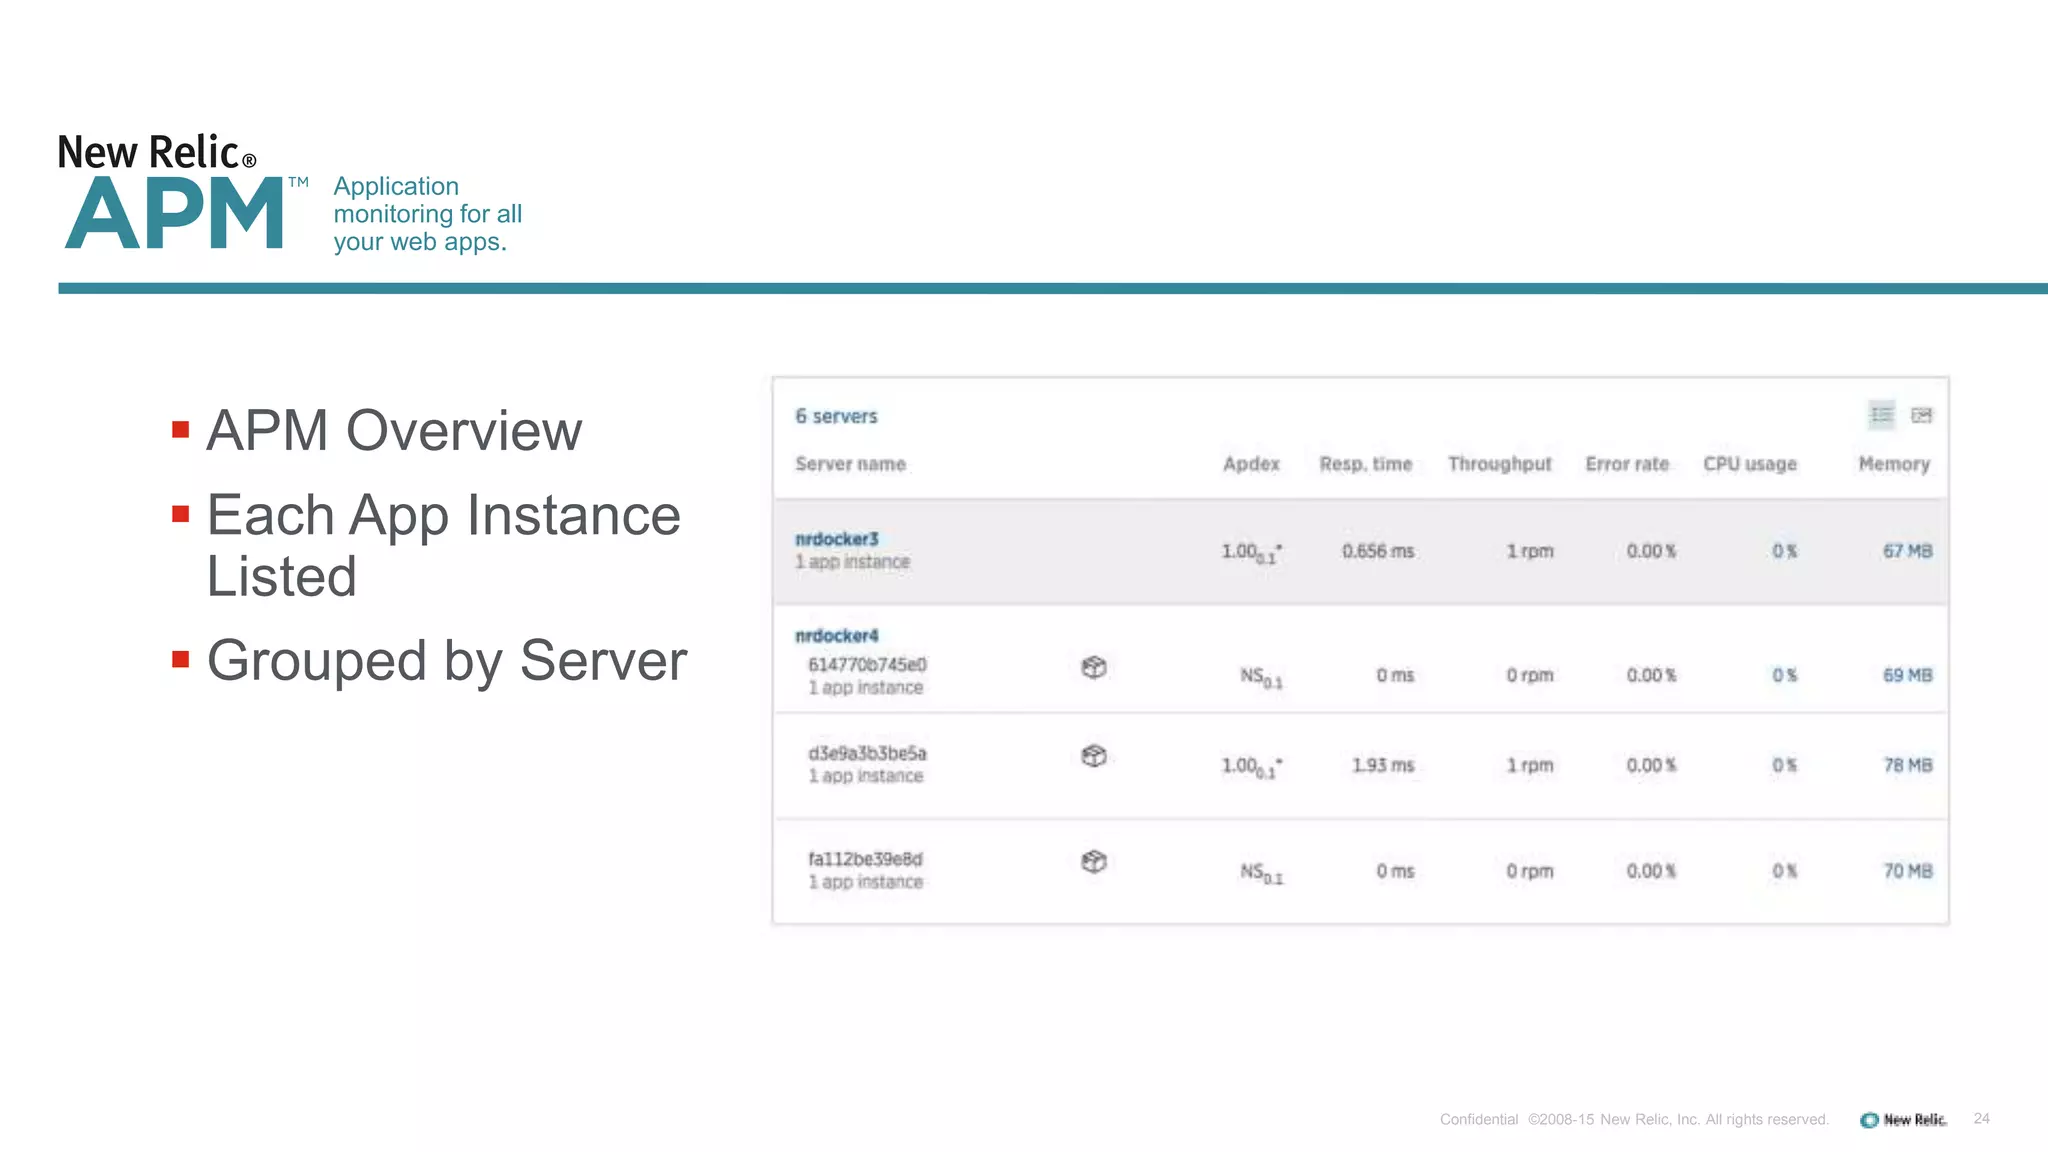Click the 'Application monitoring' tagline text
Screen dimensions: 2048x1152
(428, 214)
